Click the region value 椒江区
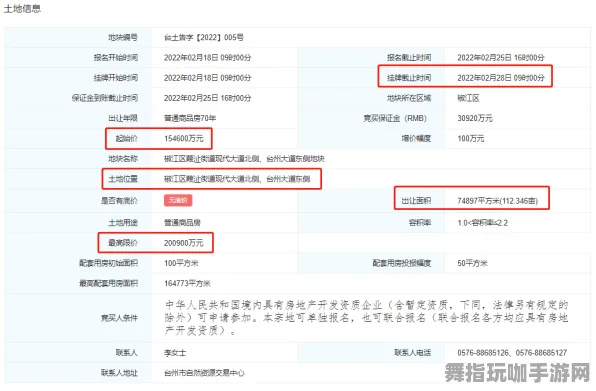Screen dimensions: 596x391 (468, 98)
